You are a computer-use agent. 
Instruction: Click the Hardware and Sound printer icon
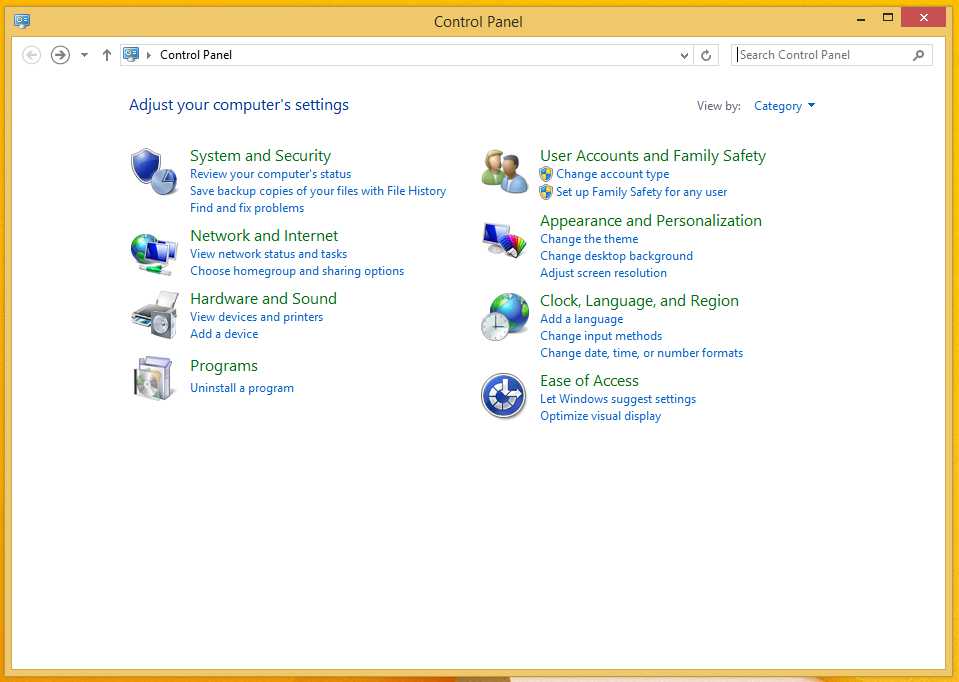(x=153, y=315)
